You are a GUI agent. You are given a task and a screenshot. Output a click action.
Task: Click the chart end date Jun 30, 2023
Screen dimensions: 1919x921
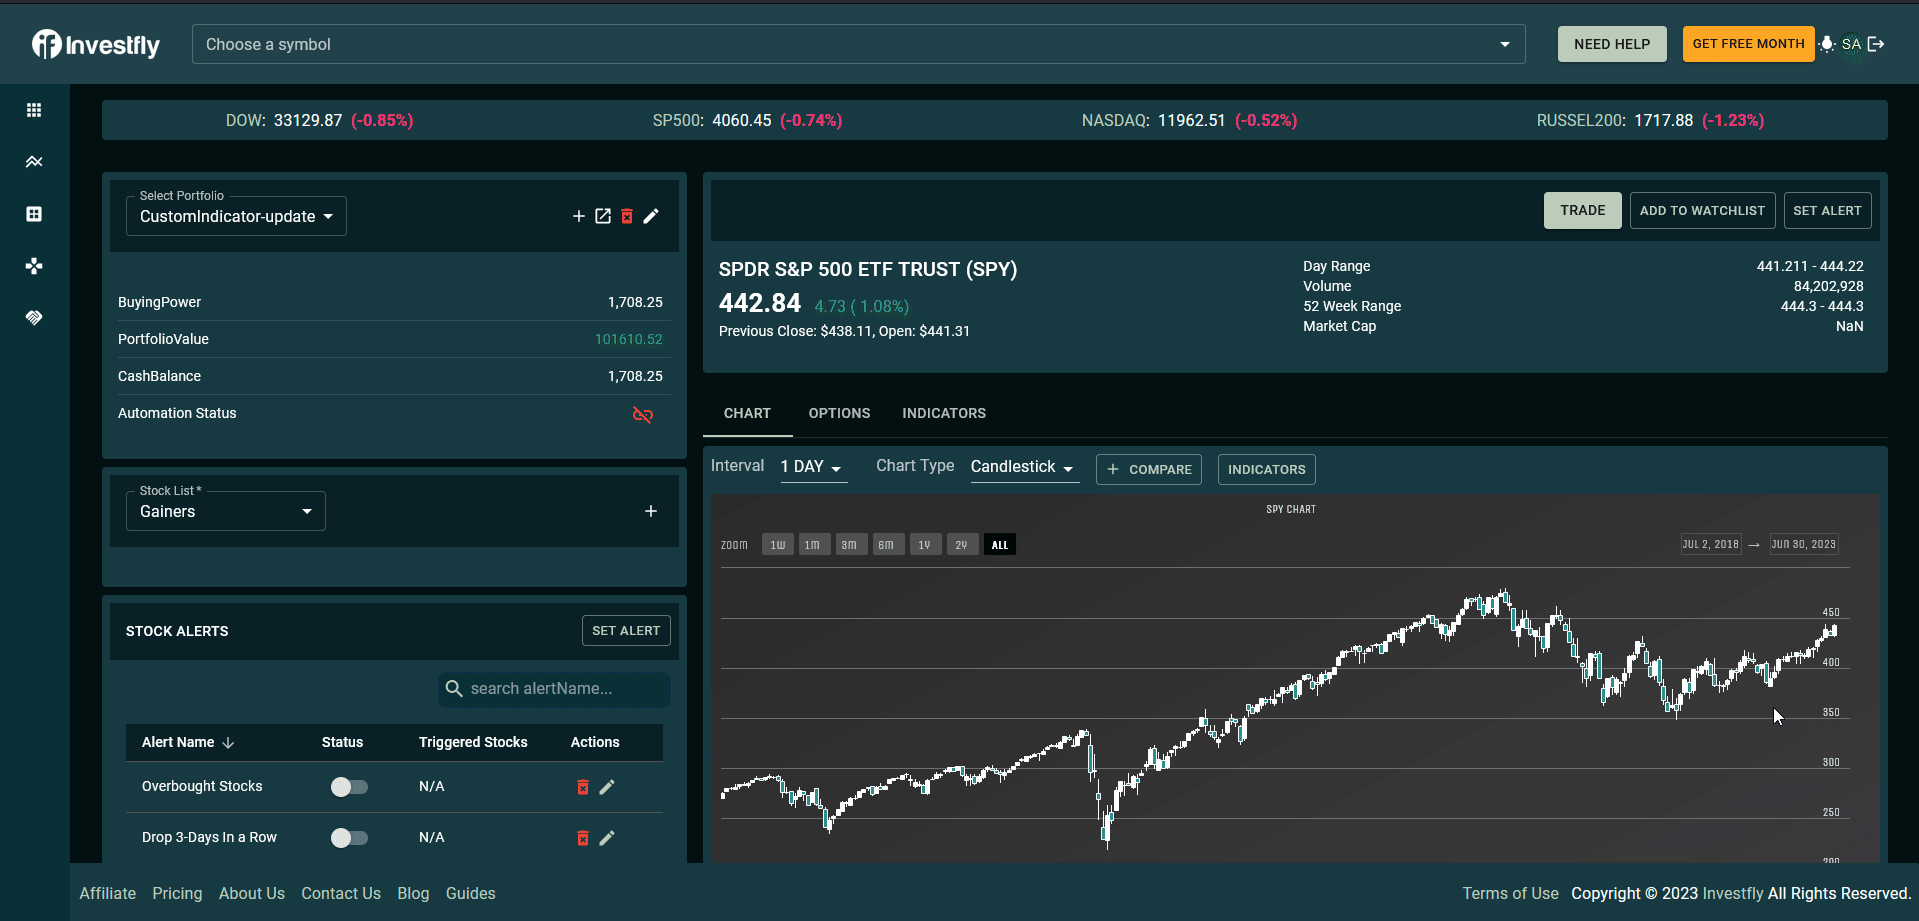click(x=1804, y=544)
